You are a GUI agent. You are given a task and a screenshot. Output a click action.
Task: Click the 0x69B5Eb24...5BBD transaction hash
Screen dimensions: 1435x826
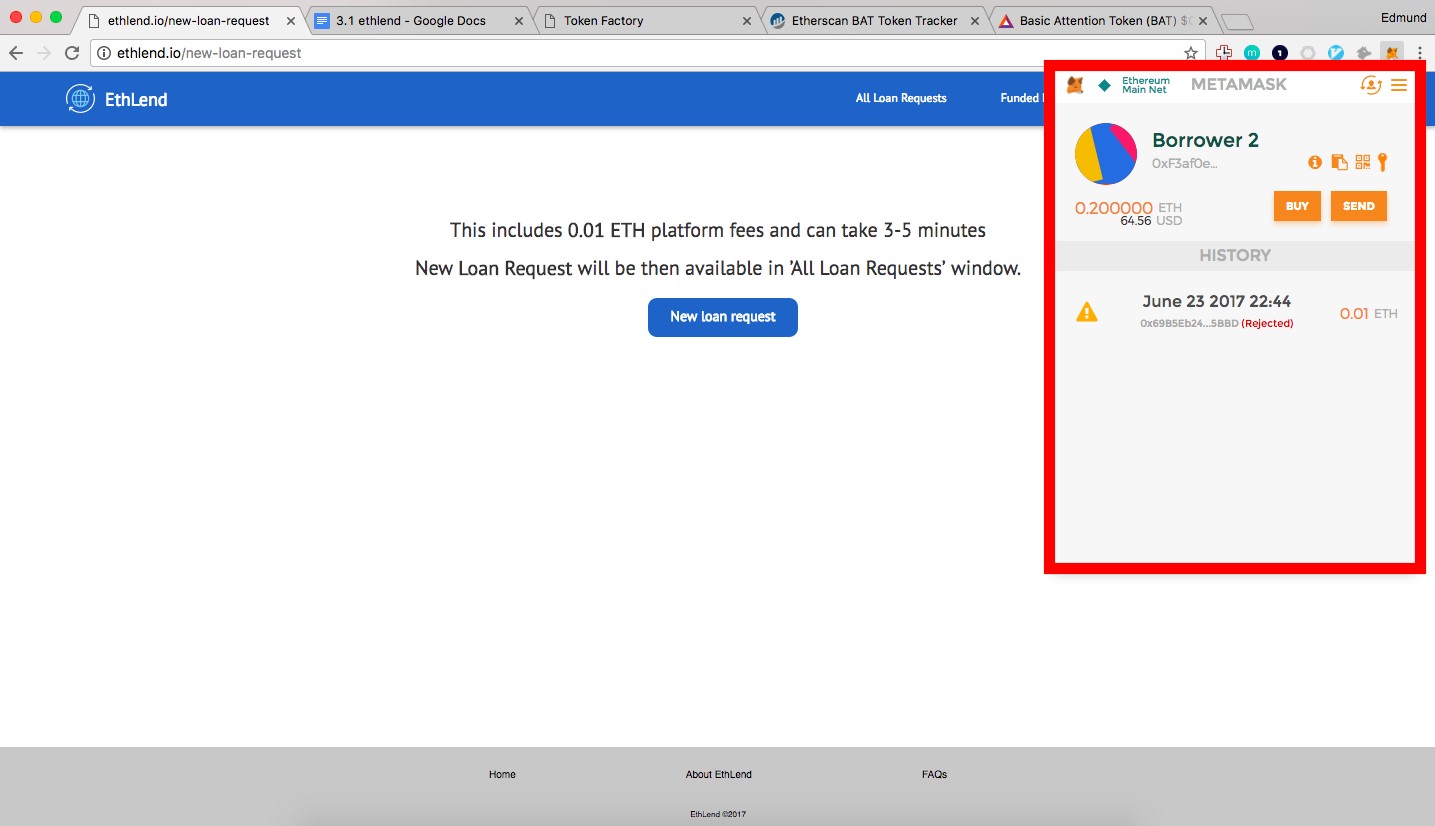[x=1189, y=323]
